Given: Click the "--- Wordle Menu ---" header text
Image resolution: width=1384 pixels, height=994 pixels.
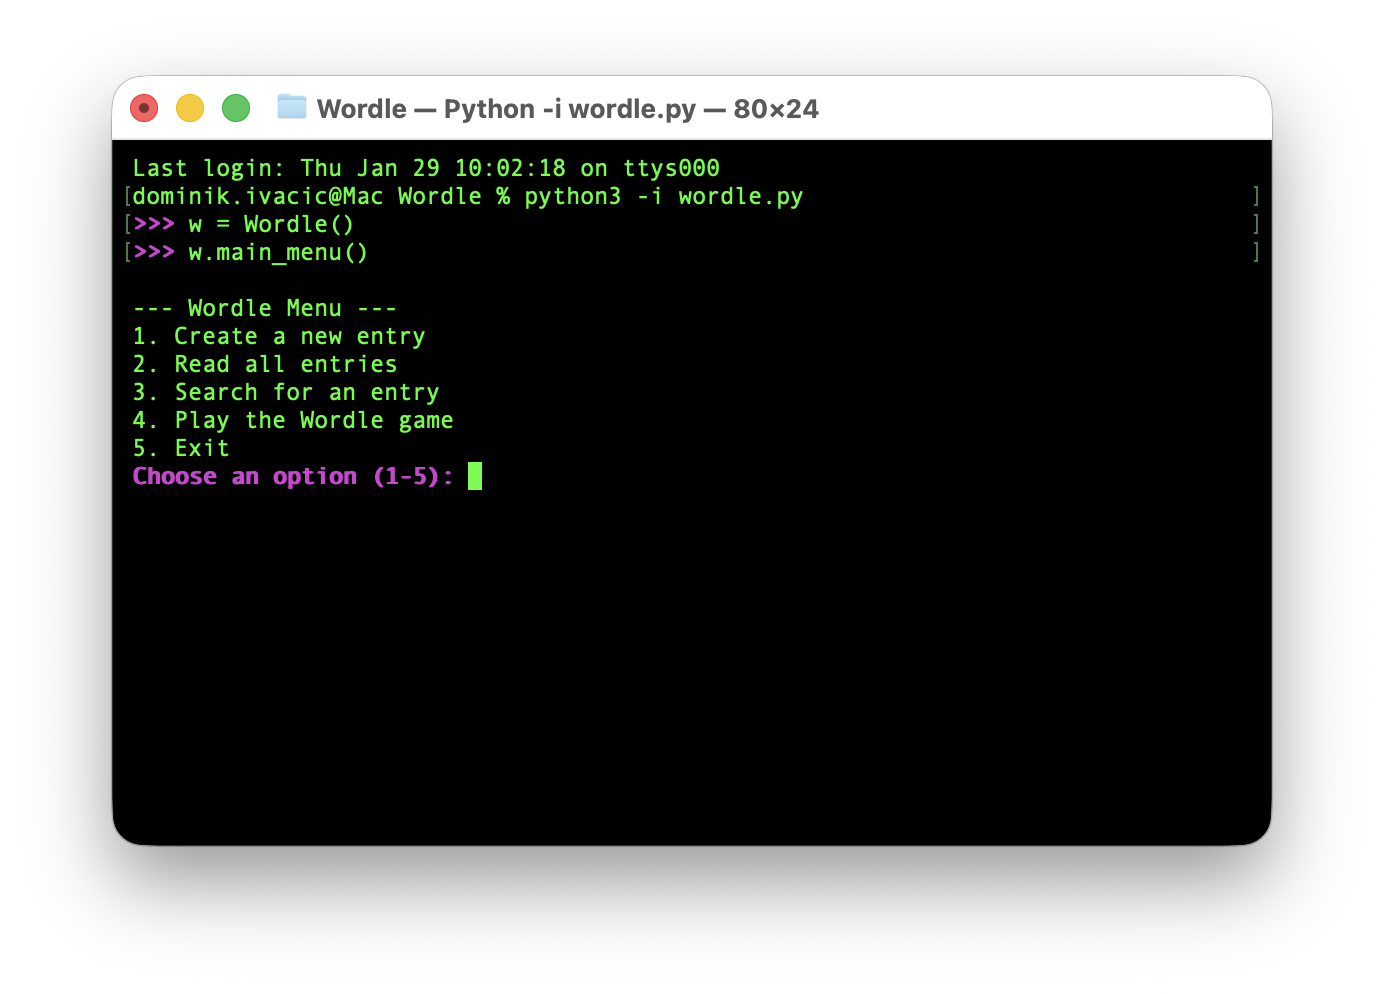Looking at the screenshot, I should 265,308.
